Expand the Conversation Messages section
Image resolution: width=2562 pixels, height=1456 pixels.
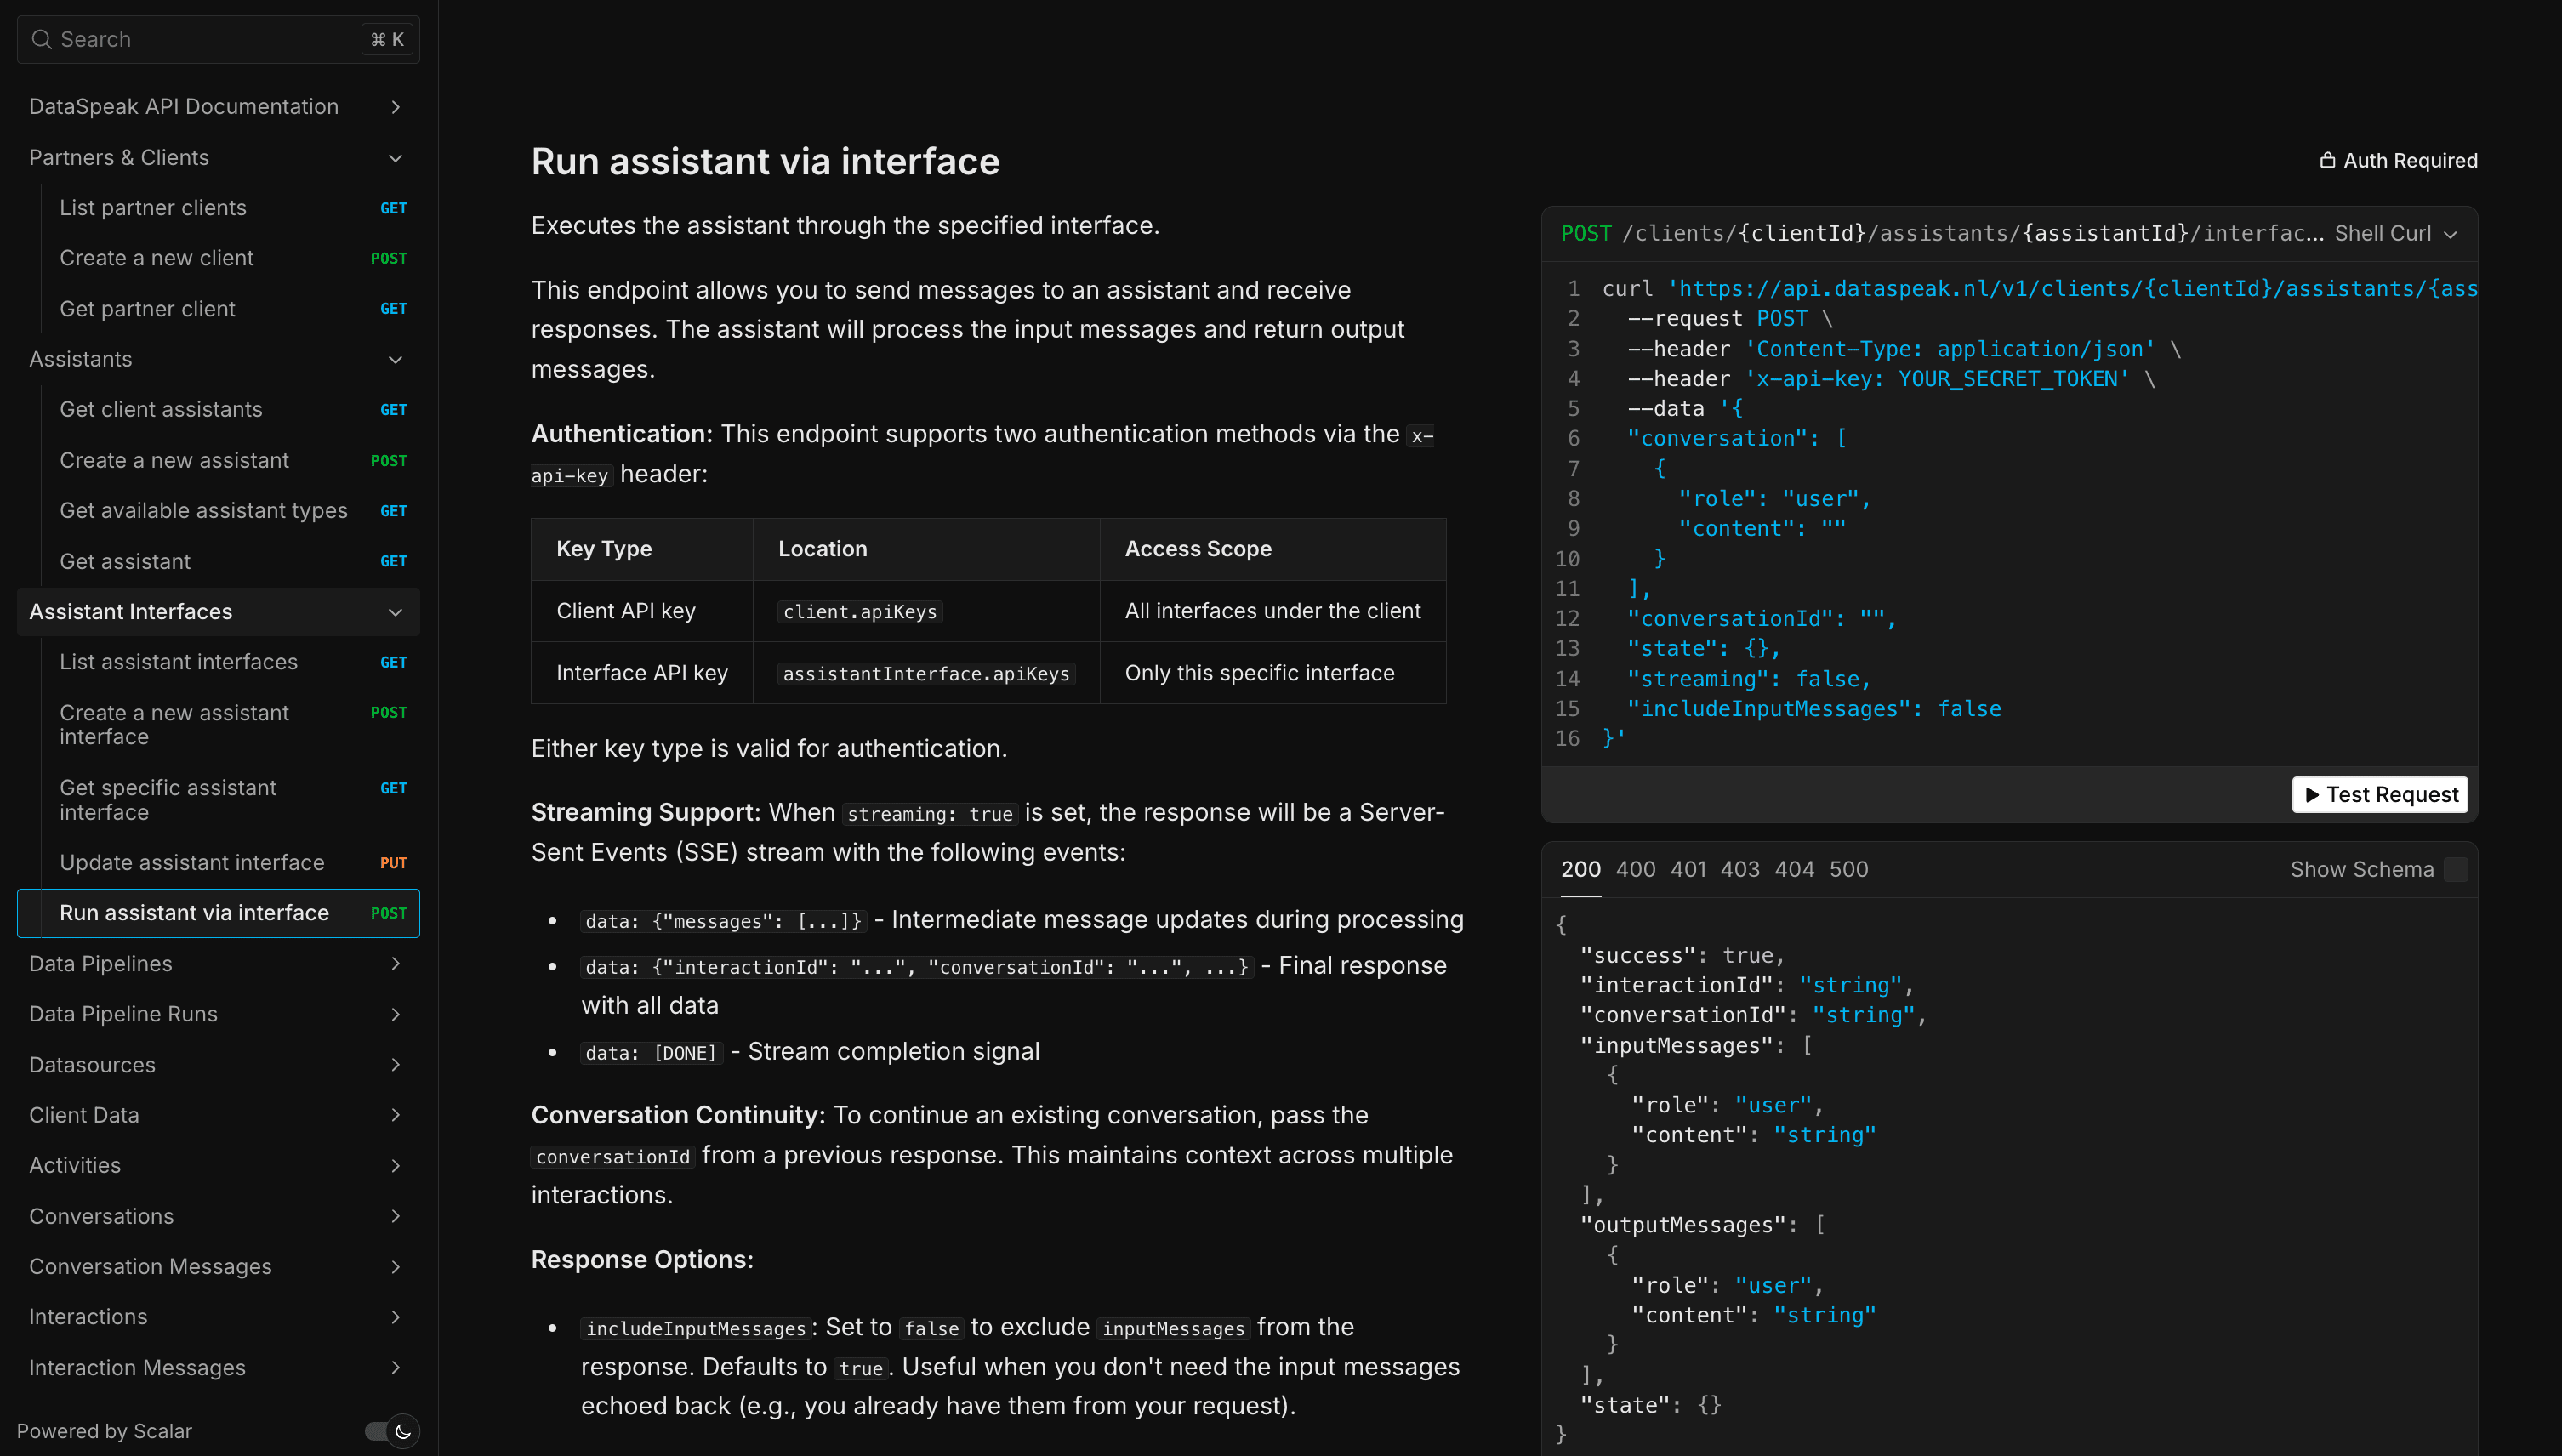(x=218, y=1266)
